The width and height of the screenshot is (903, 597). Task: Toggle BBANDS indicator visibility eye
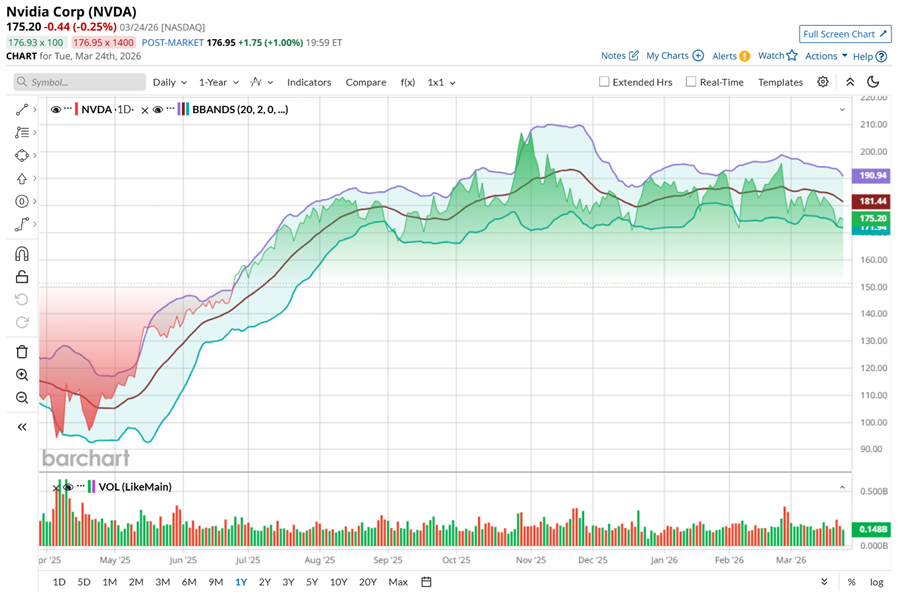tap(158, 109)
